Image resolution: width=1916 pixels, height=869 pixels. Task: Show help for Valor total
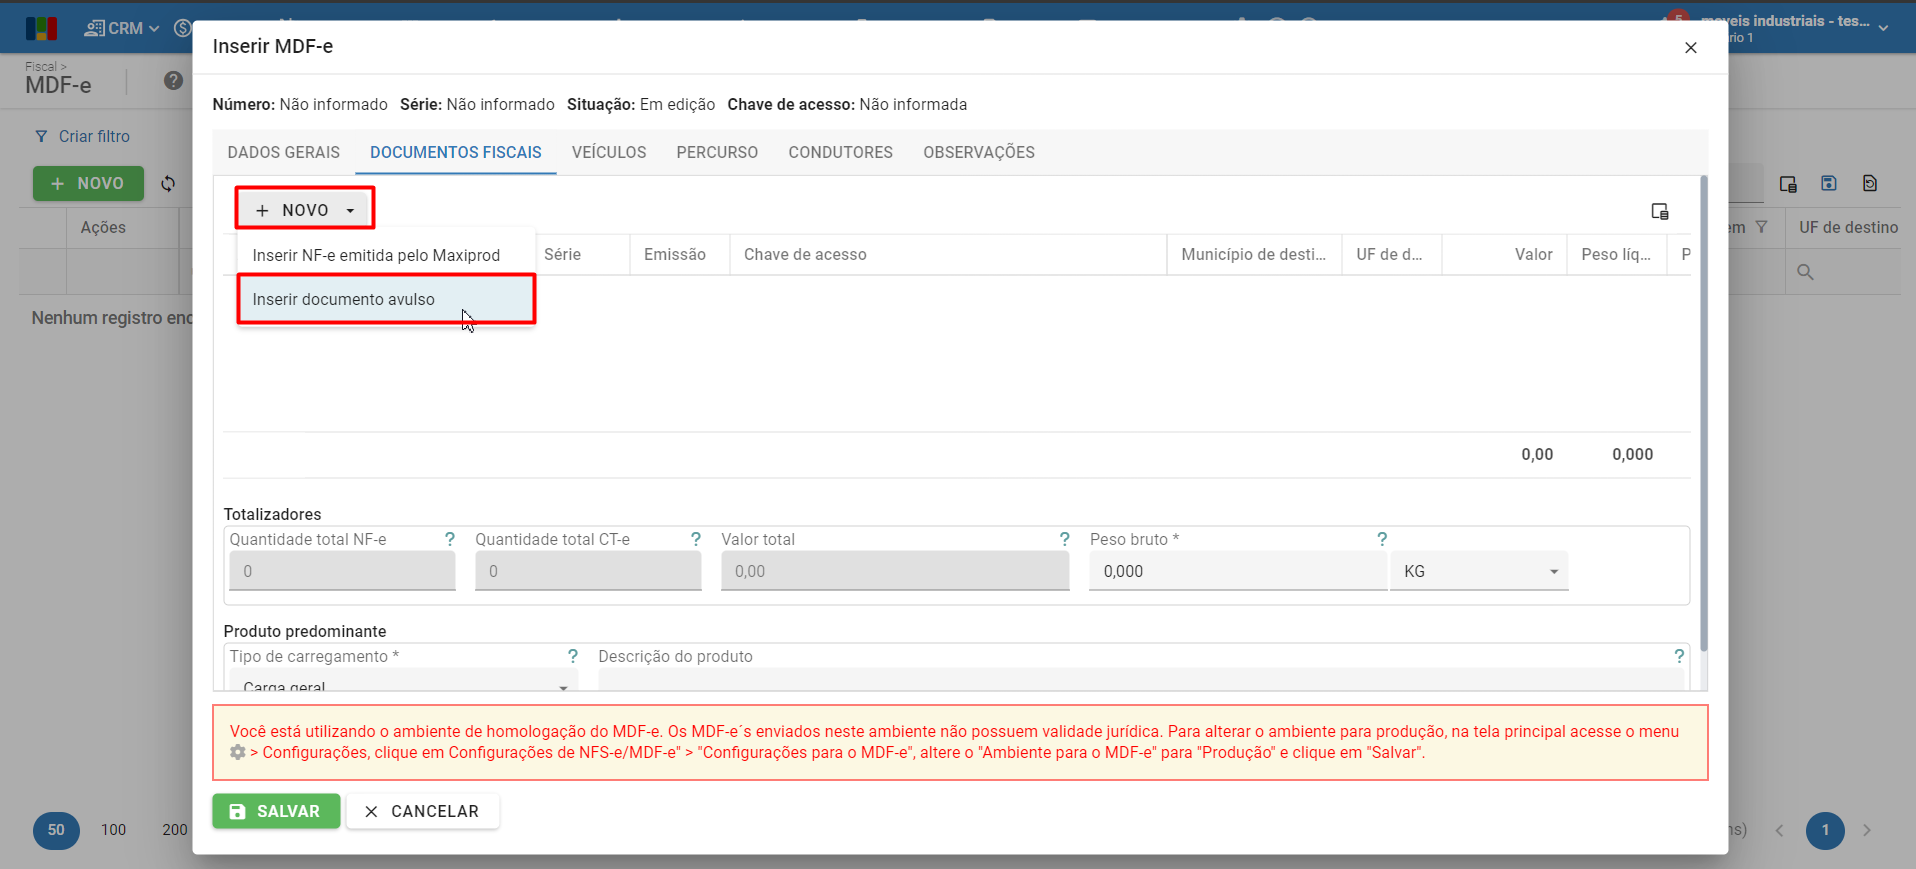(1065, 539)
